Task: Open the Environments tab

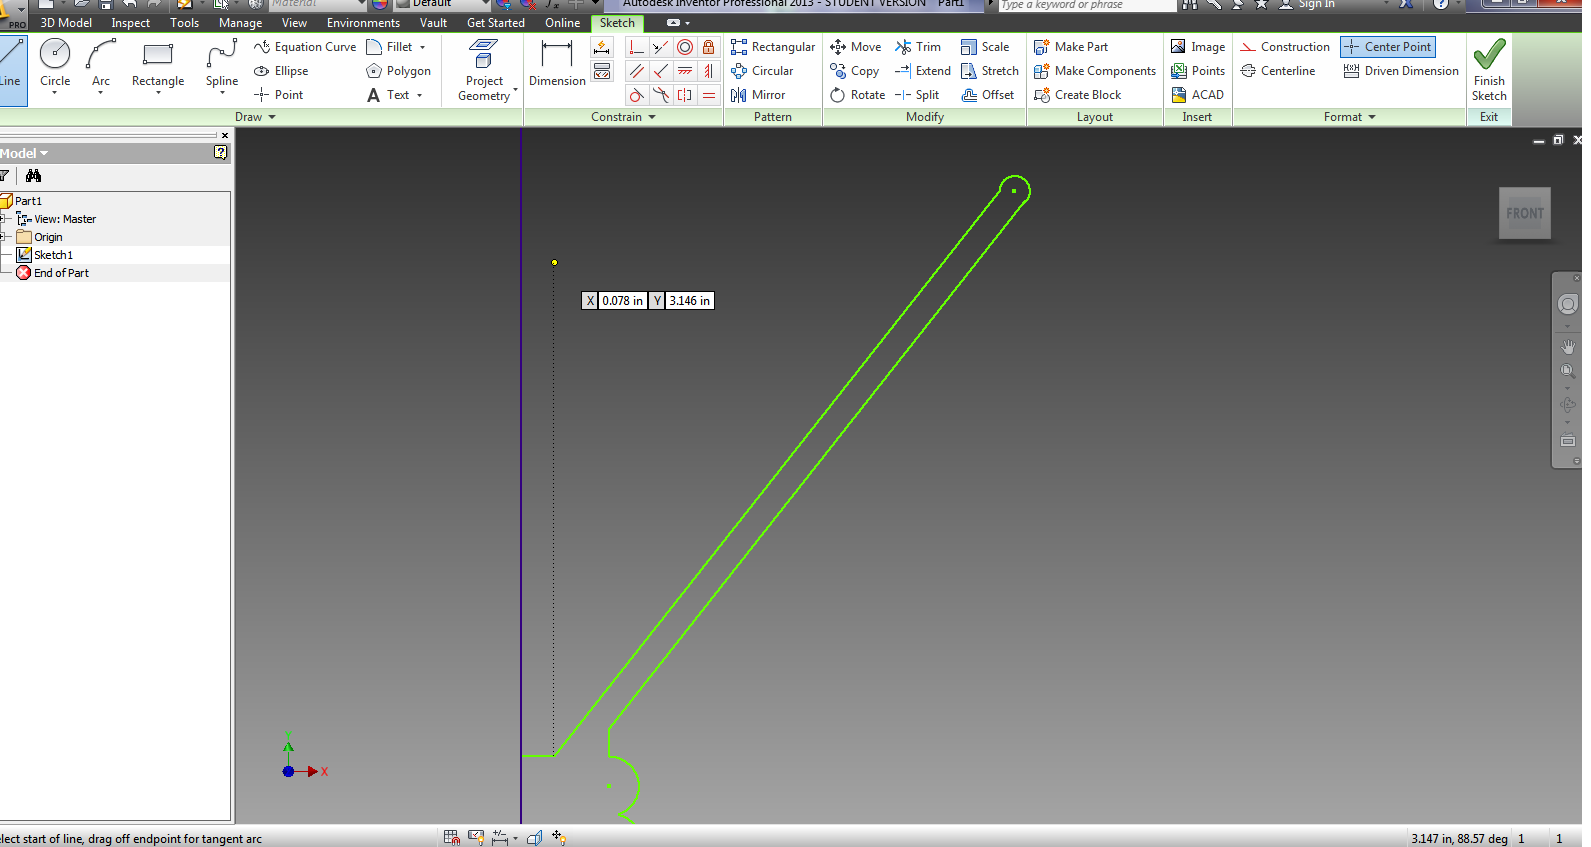Action: 363,23
